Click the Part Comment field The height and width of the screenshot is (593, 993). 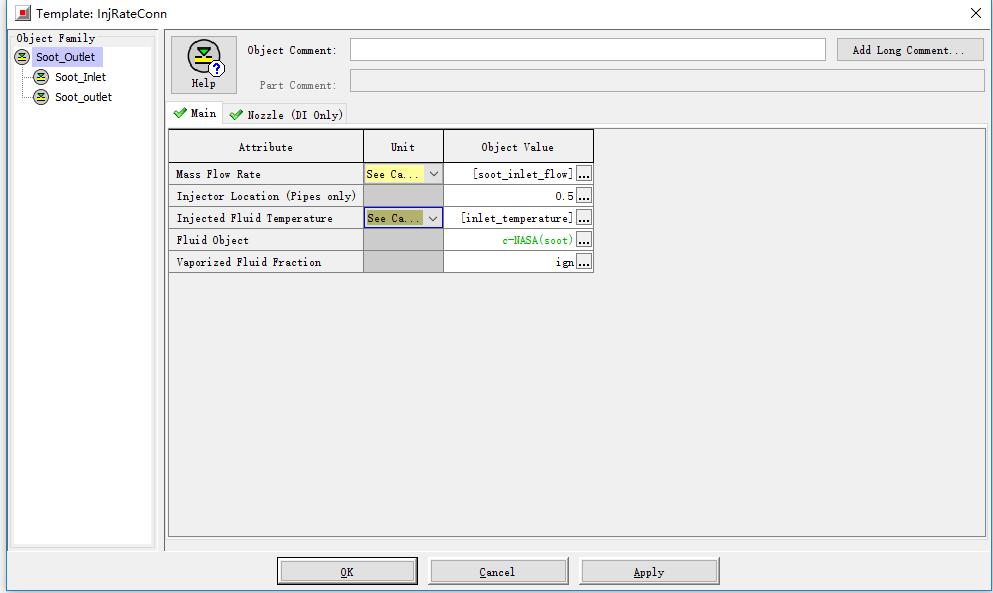667,80
